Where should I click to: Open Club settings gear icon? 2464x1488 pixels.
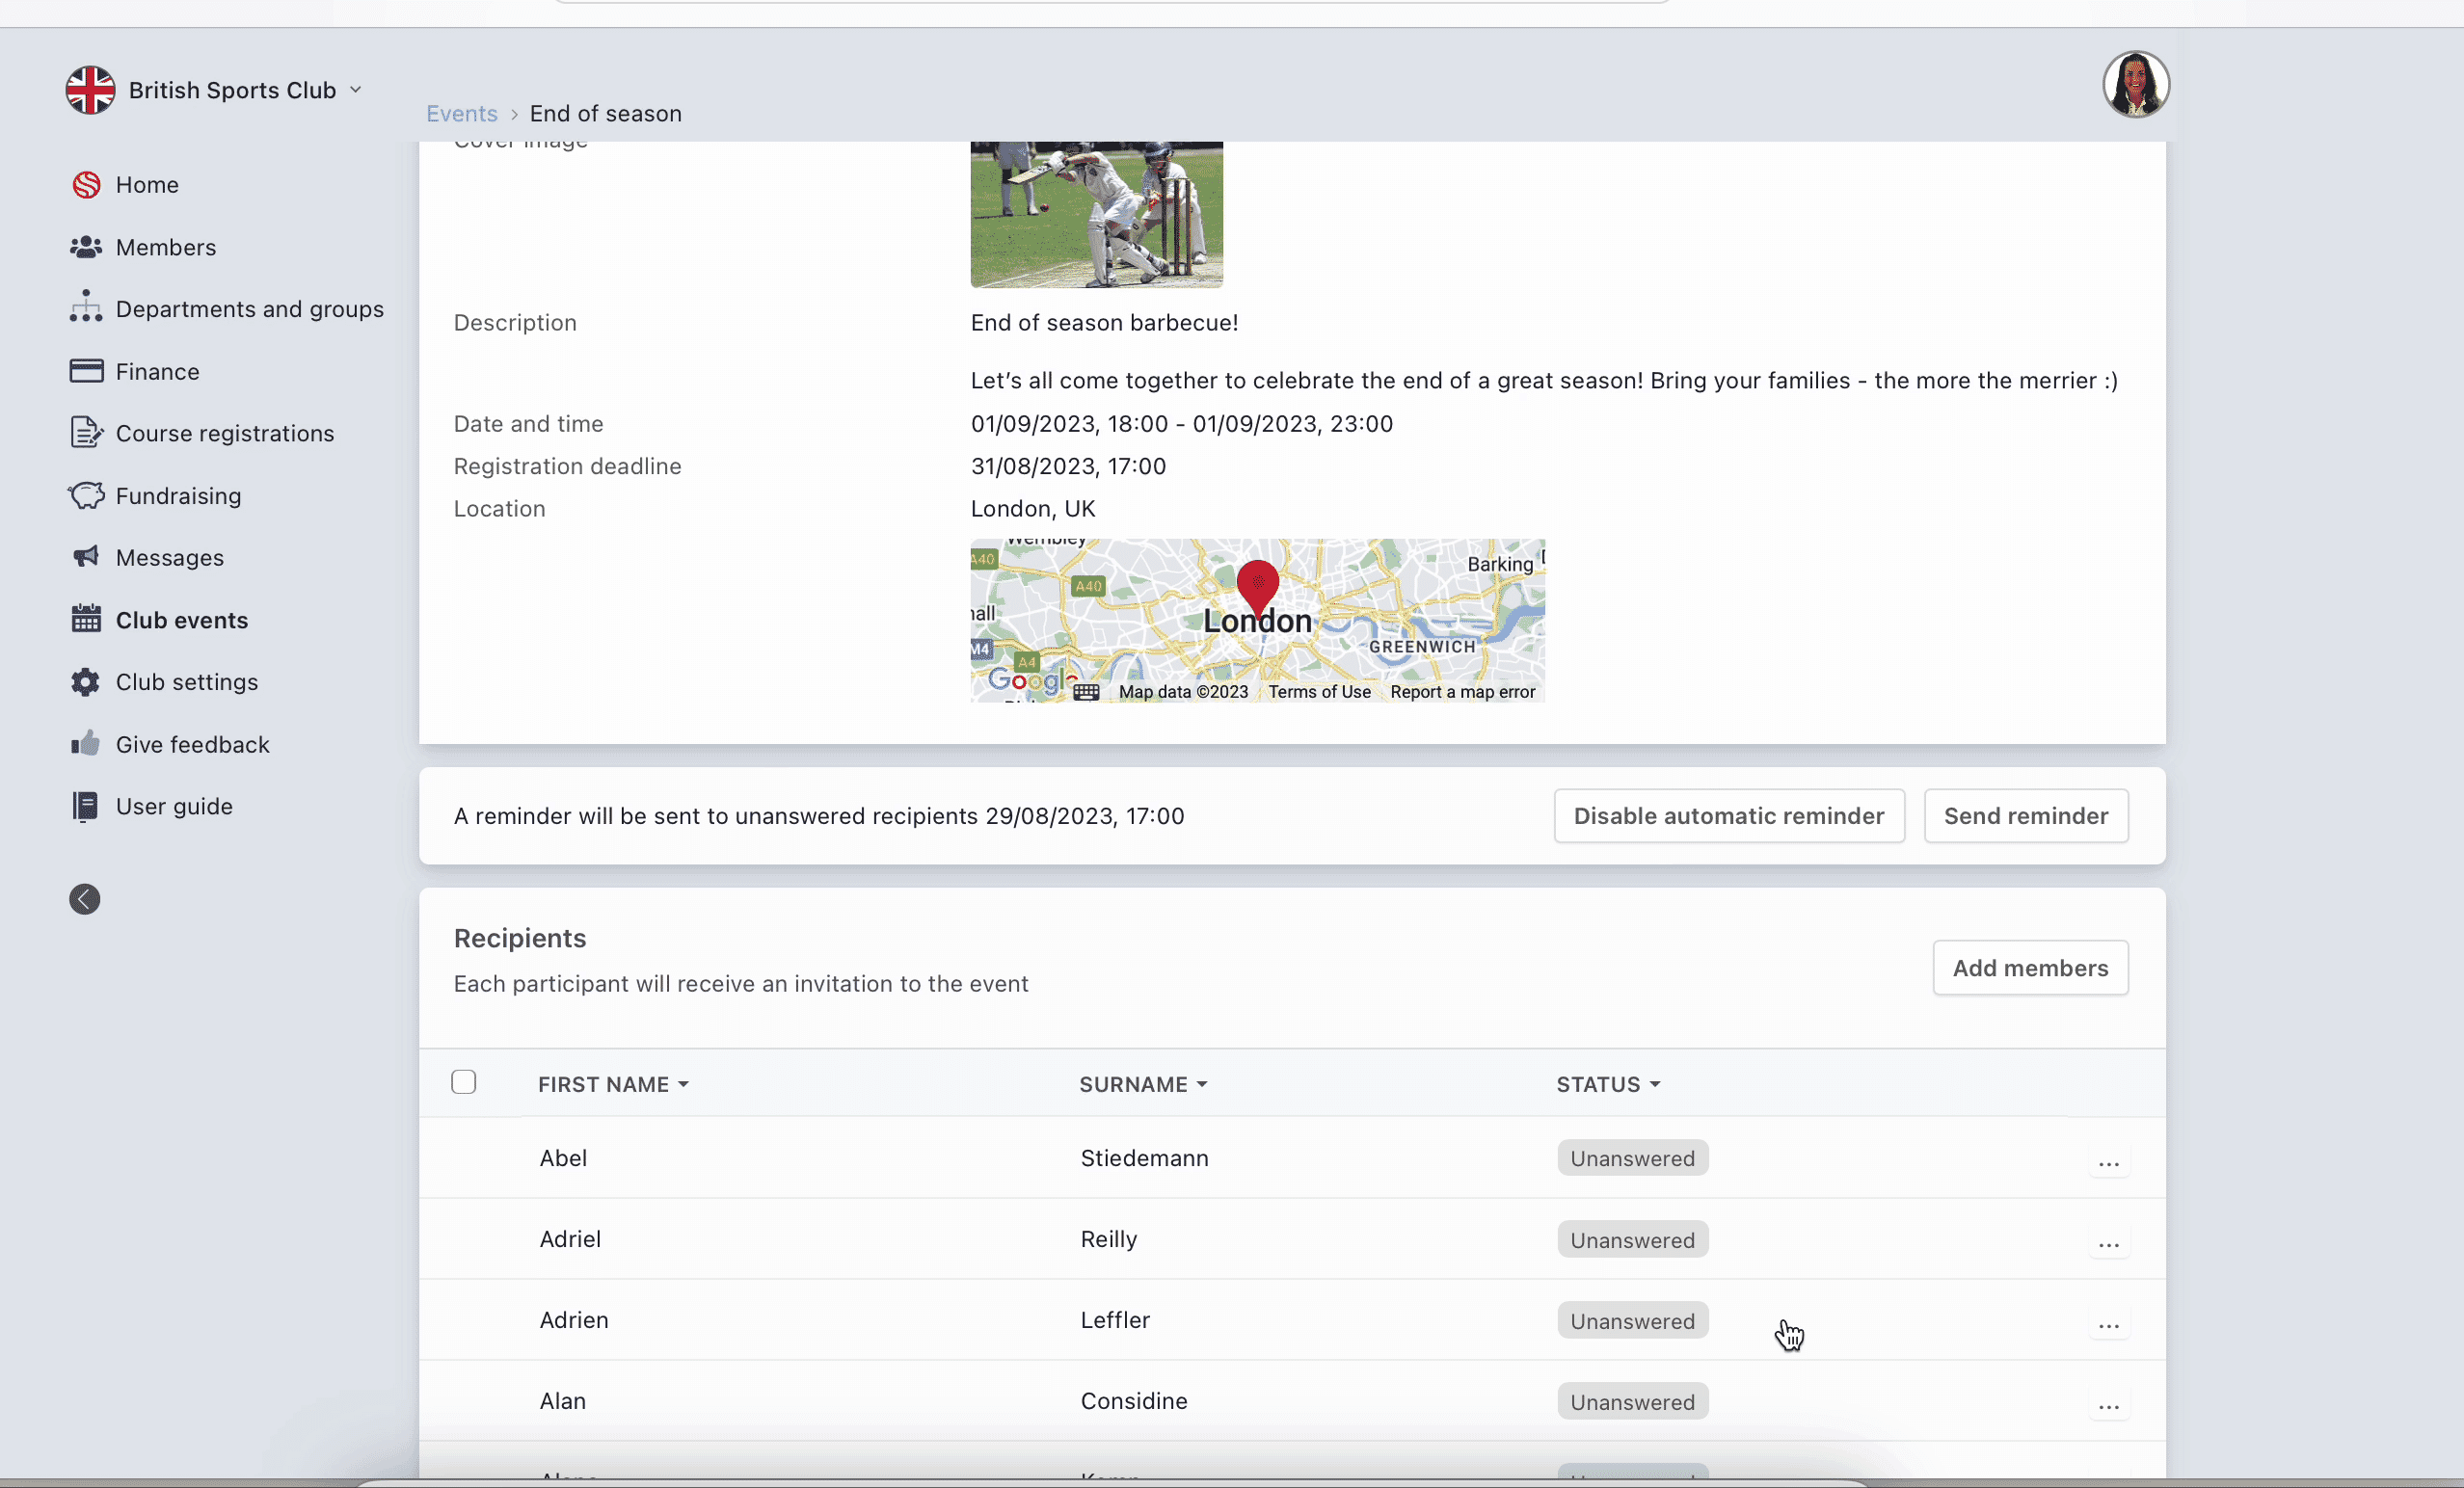pyautogui.click(x=86, y=682)
